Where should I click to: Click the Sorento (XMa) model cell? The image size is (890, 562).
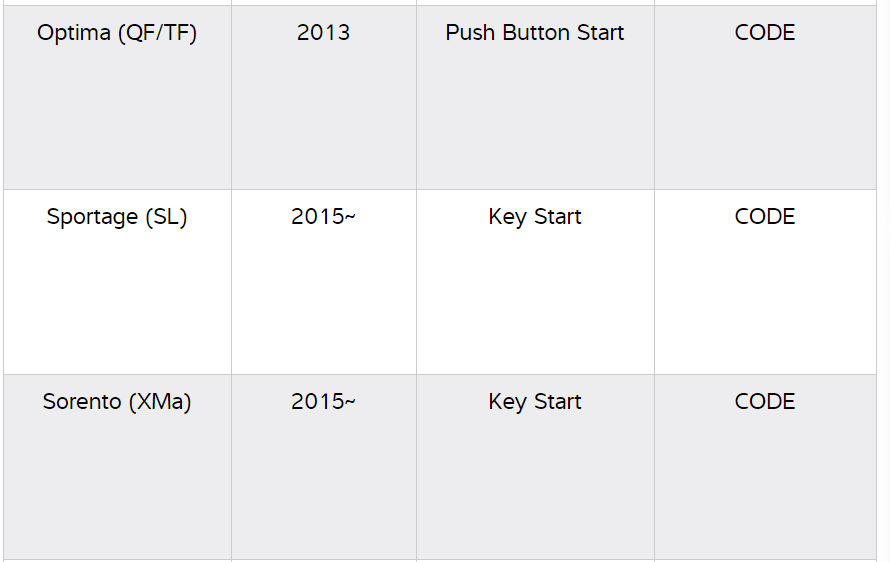117,402
